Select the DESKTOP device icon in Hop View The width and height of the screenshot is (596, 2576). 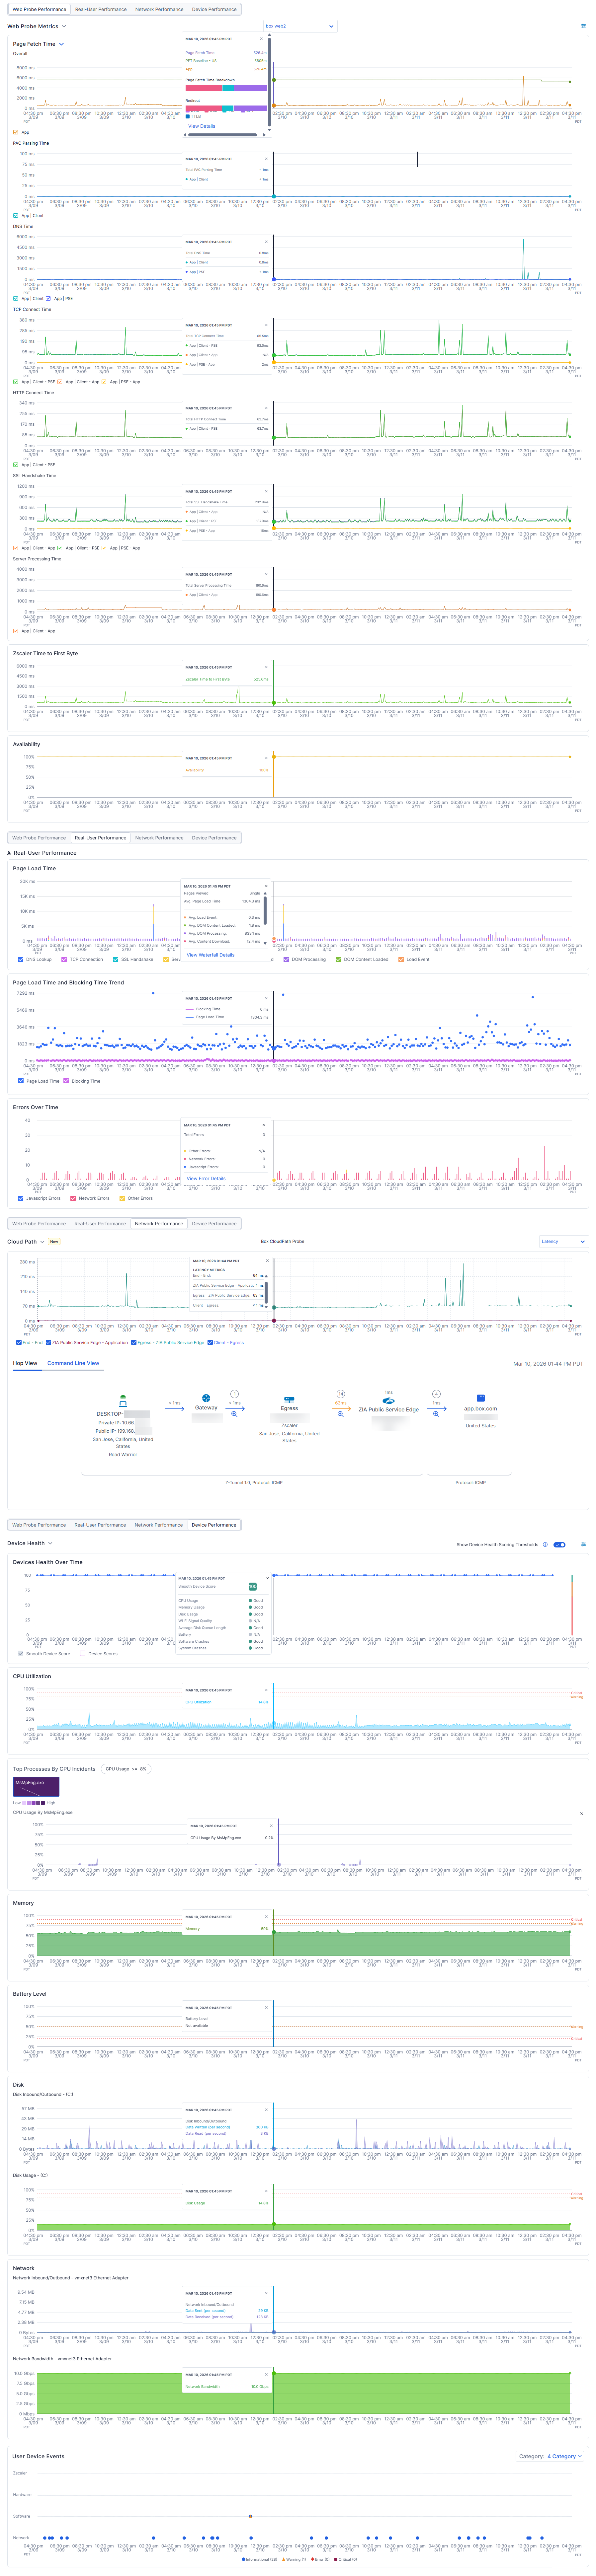[x=123, y=1401]
